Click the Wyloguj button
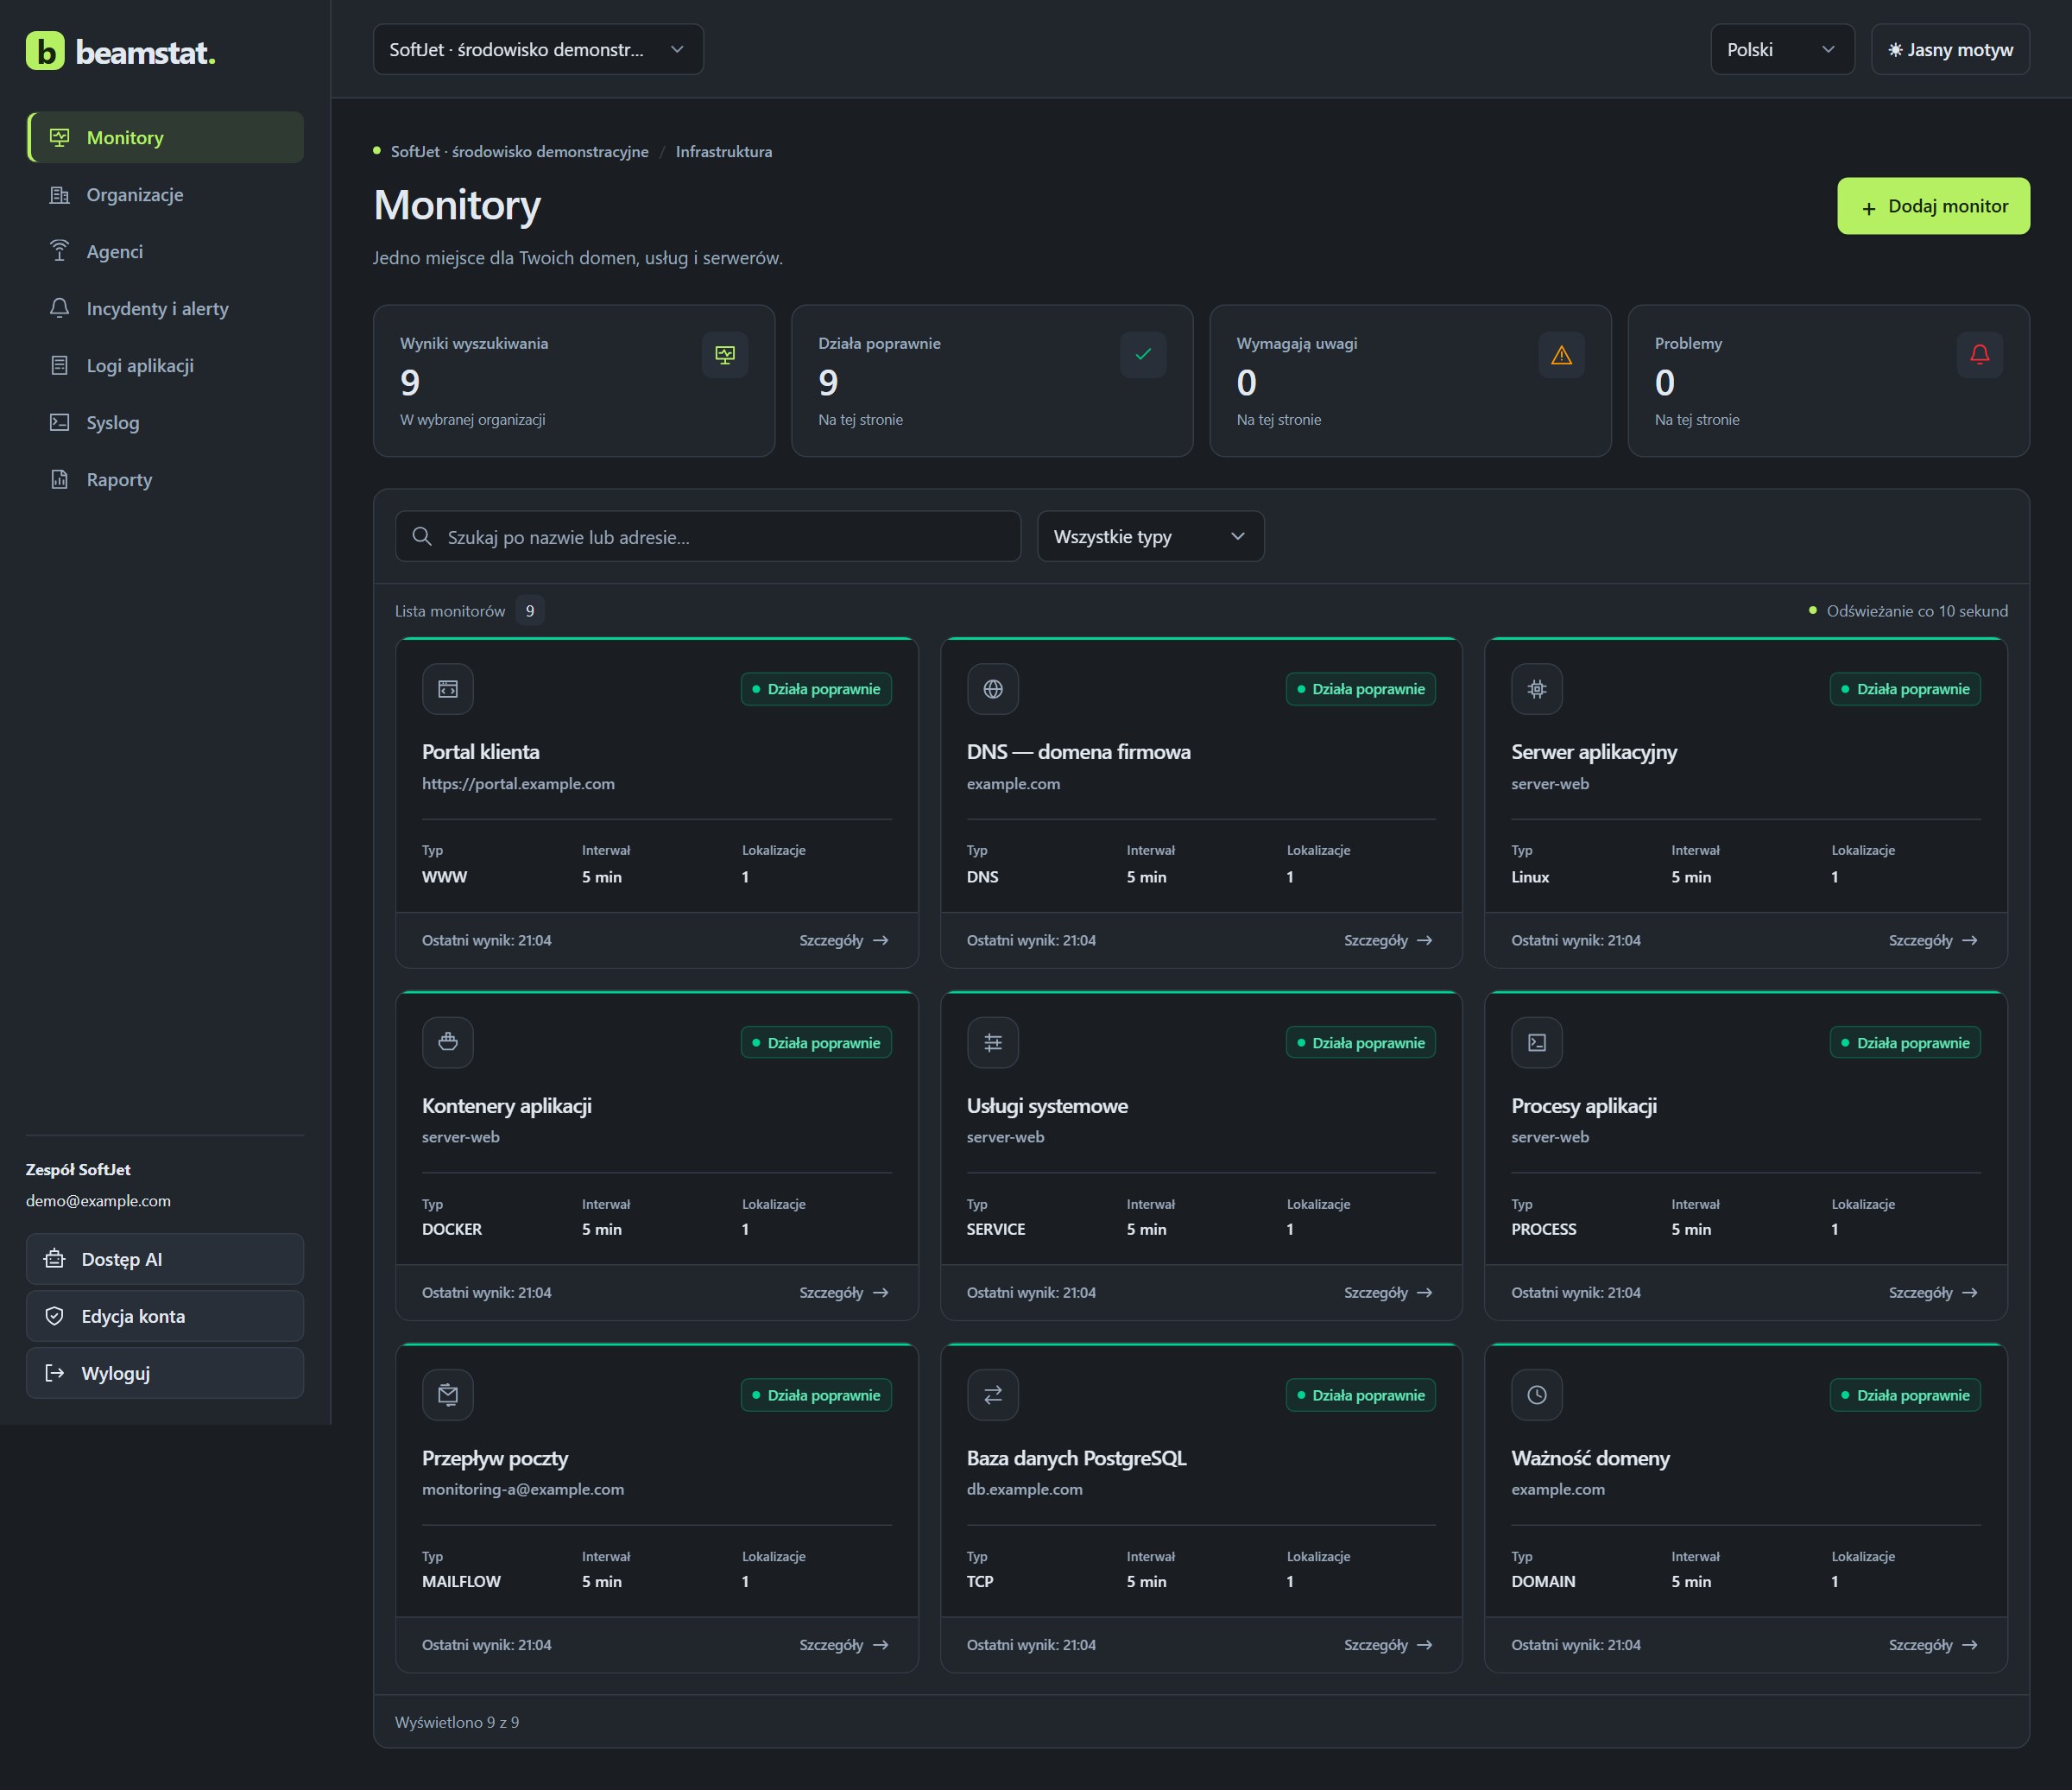The width and height of the screenshot is (2072, 1790). point(165,1373)
